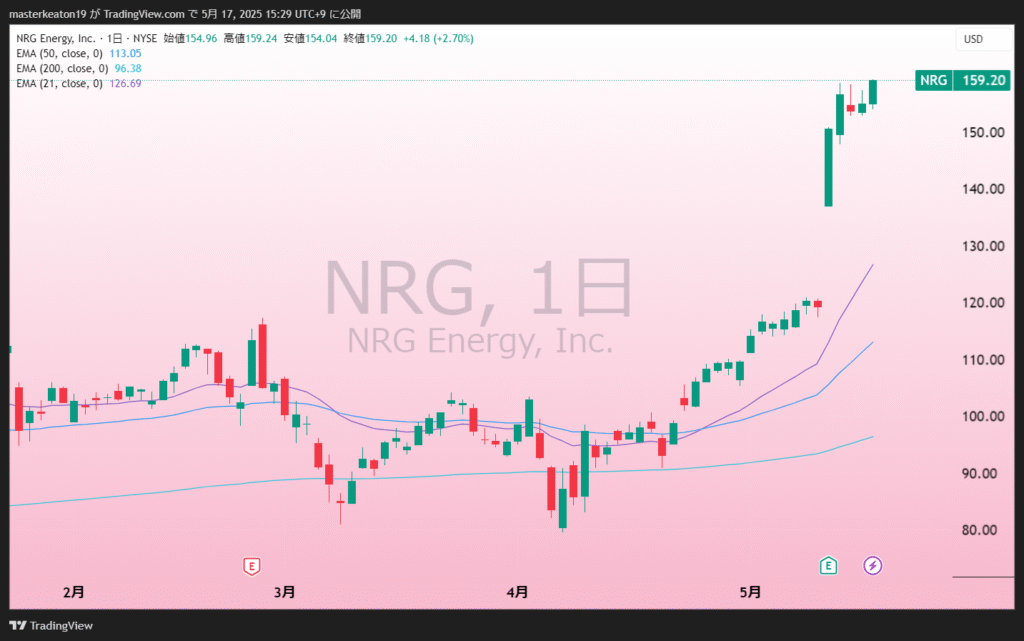Screen dimensions: 1024x641
Task: Click the 140.00 price axis label
Action: [983, 189]
